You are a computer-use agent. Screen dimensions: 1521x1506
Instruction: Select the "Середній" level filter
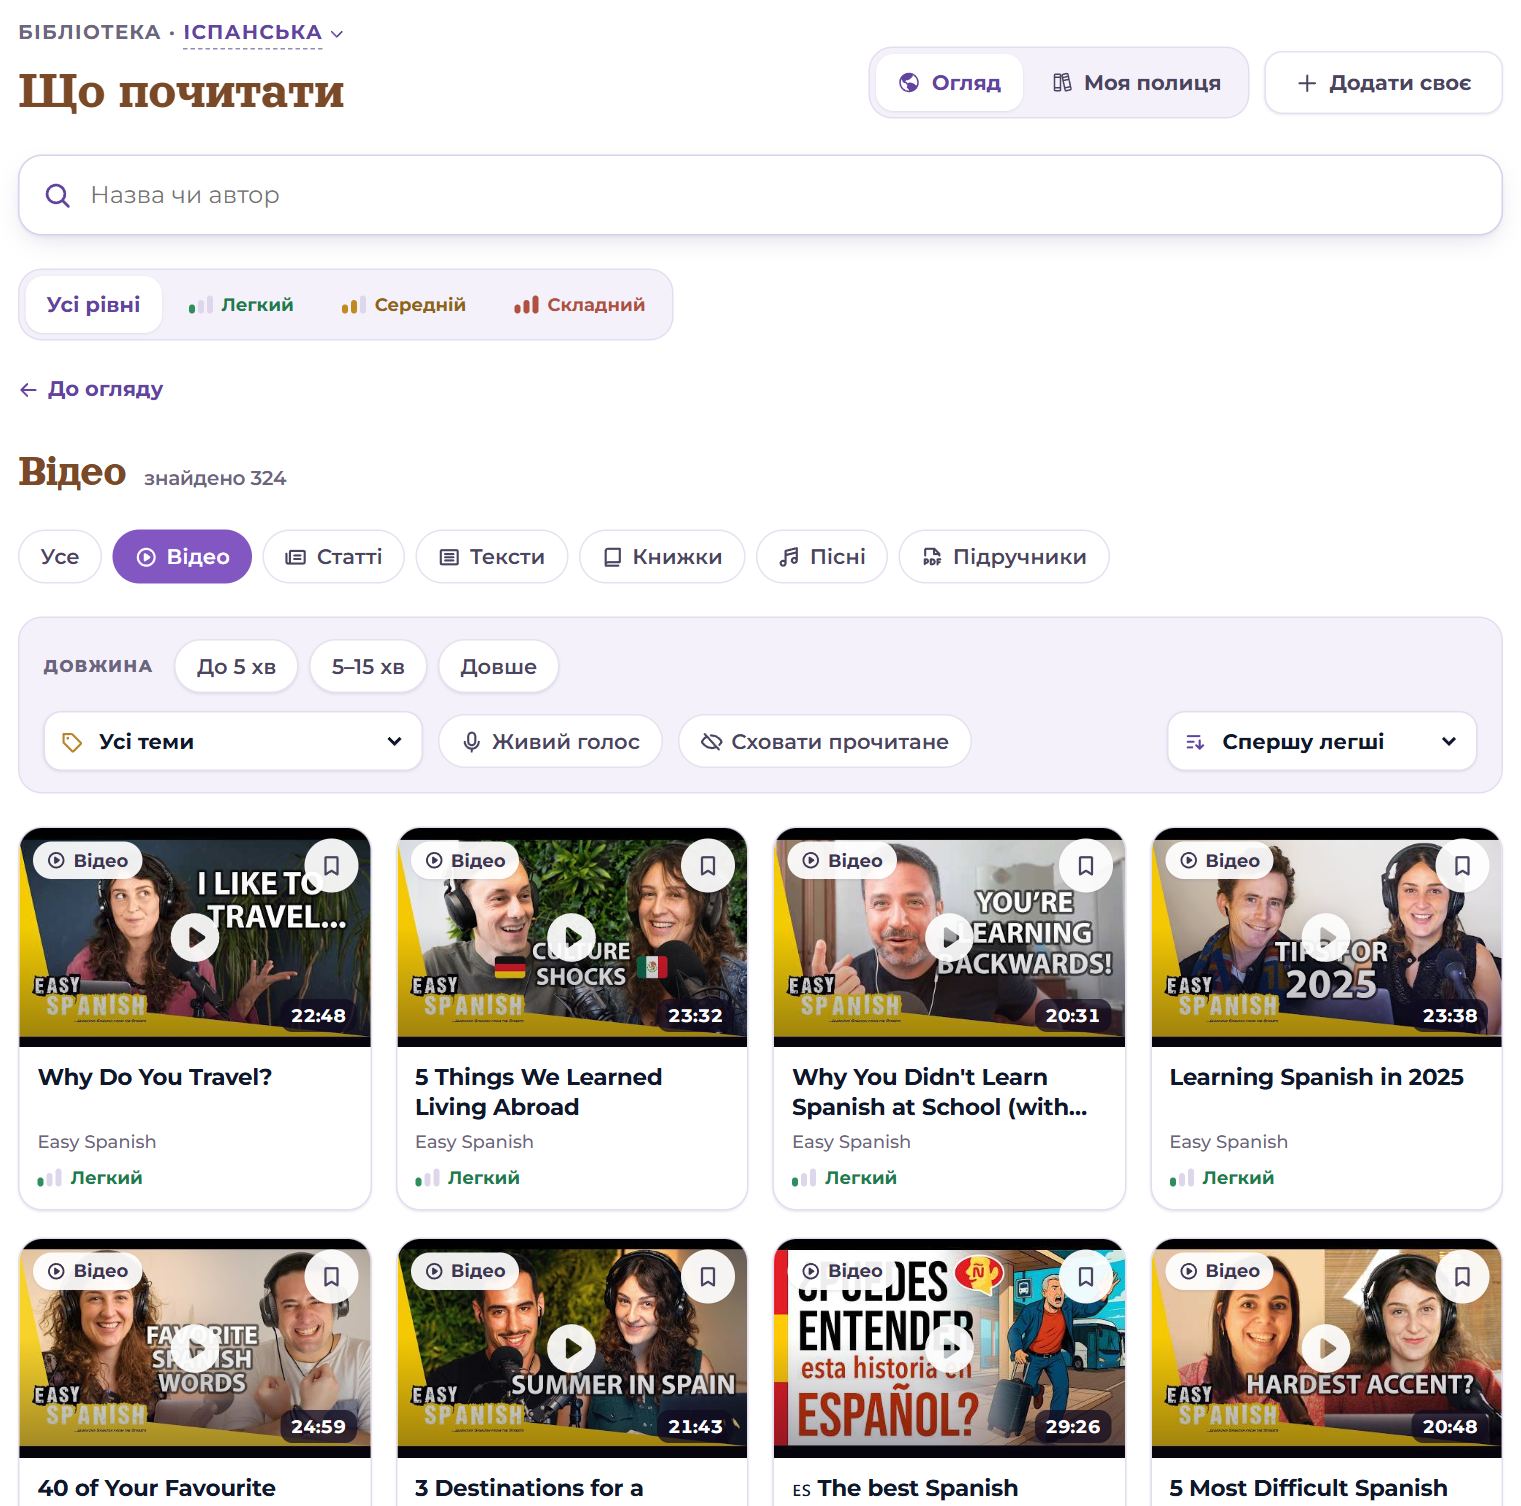(404, 305)
